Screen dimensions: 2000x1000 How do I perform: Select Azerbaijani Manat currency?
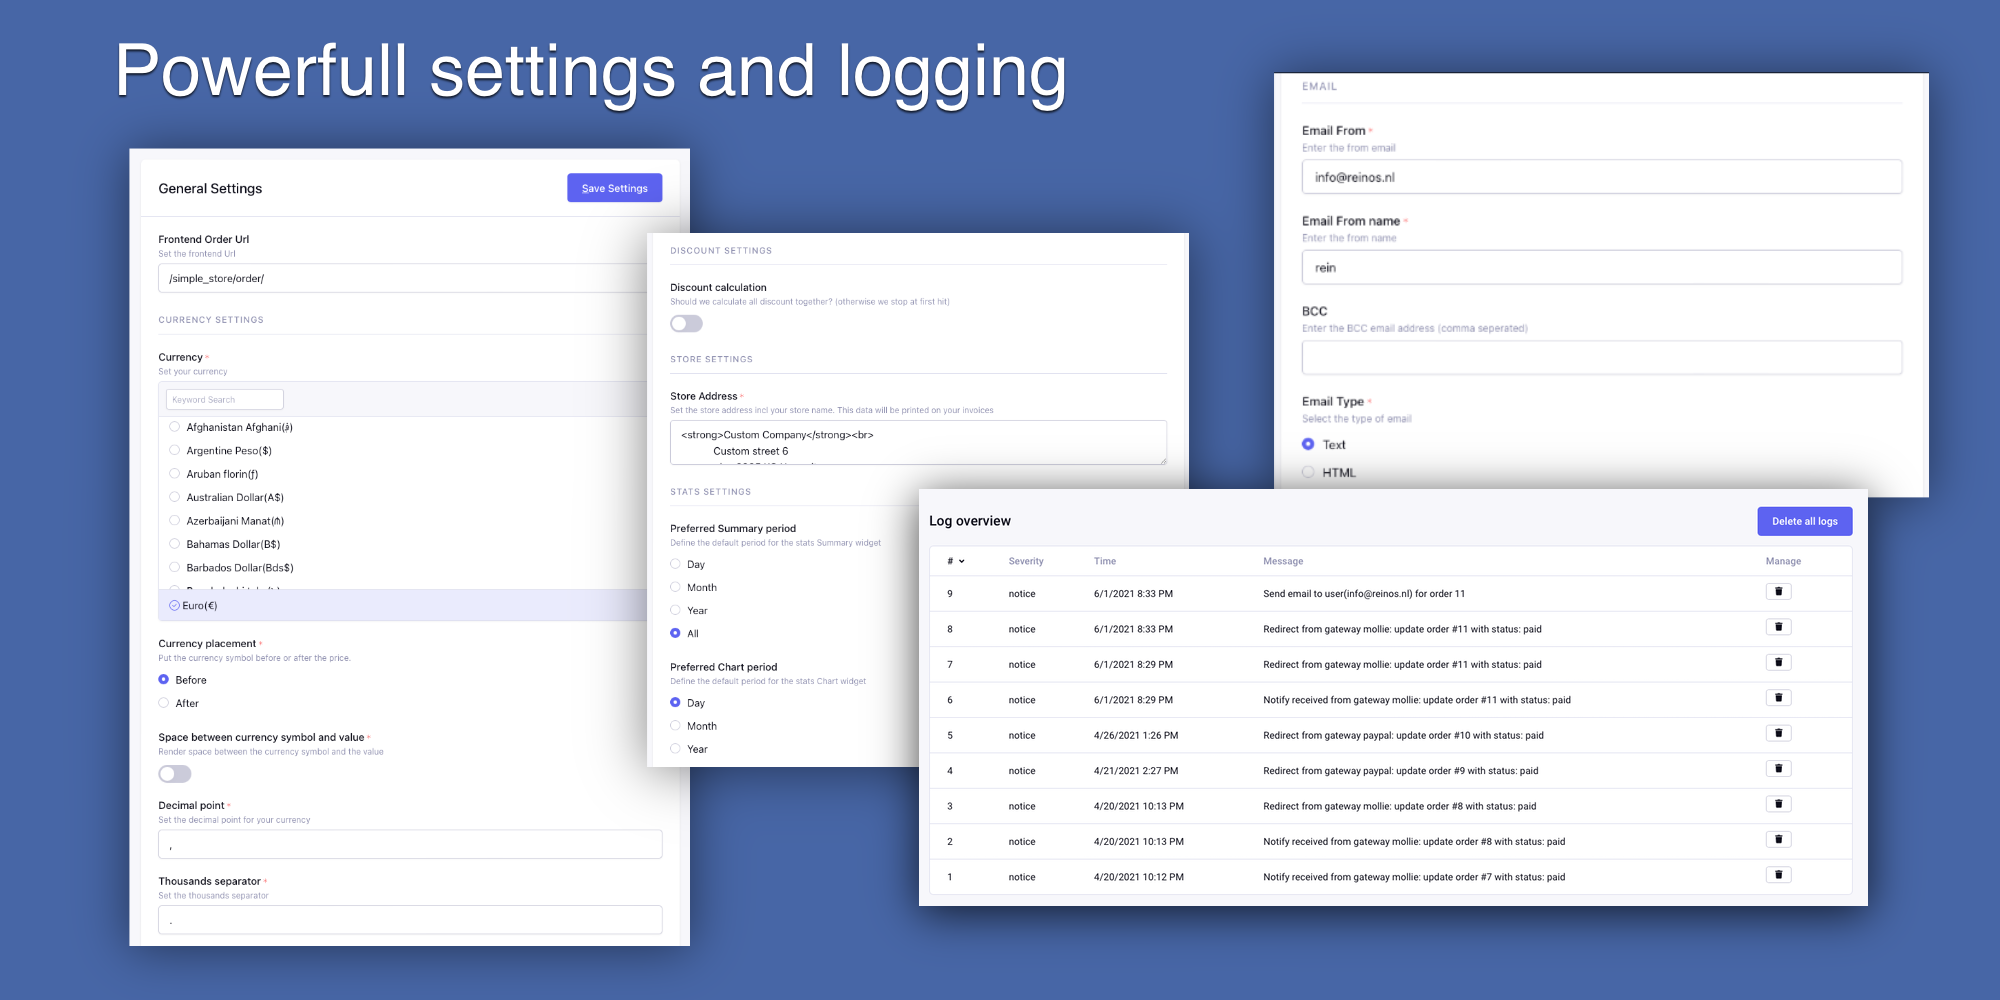point(174,520)
